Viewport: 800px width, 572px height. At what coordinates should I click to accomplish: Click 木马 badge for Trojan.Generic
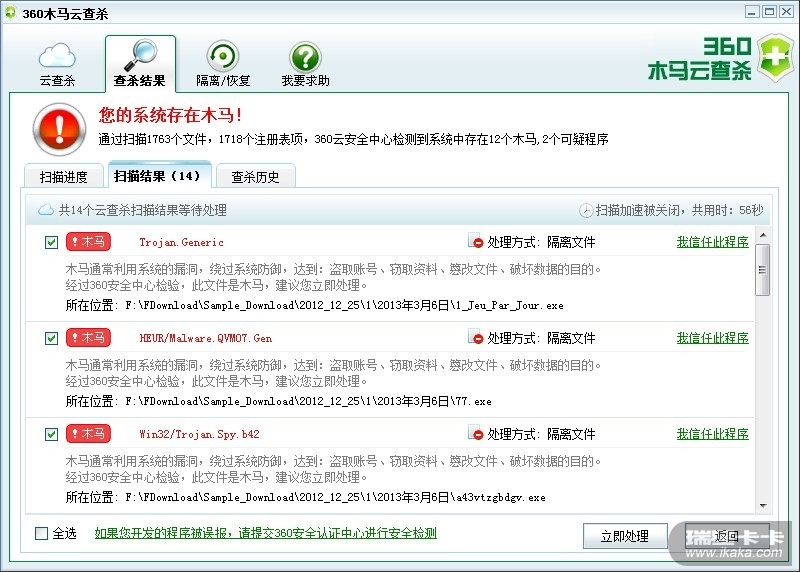tap(88, 241)
